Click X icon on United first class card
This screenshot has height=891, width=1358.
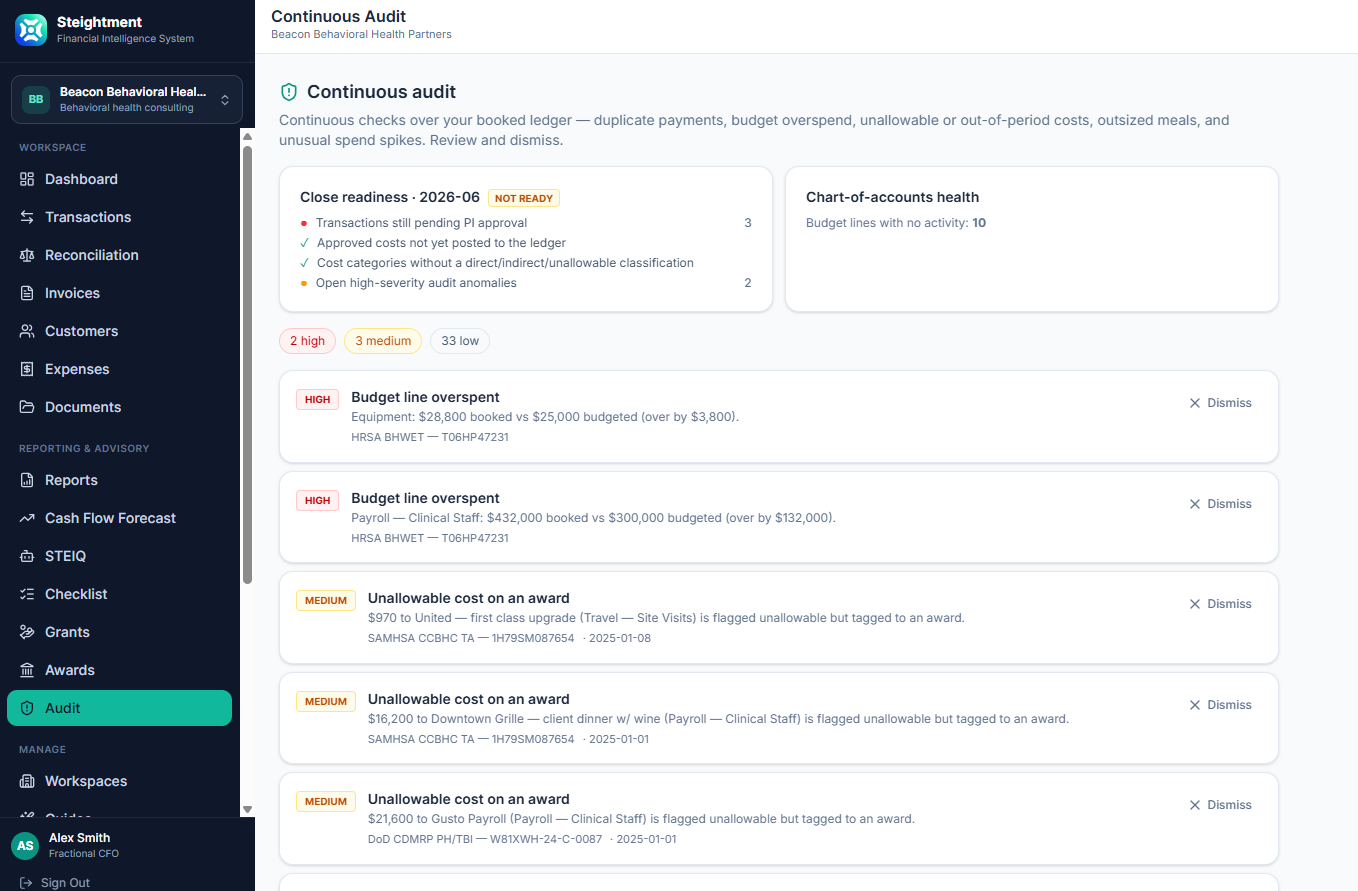click(1194, 604)
